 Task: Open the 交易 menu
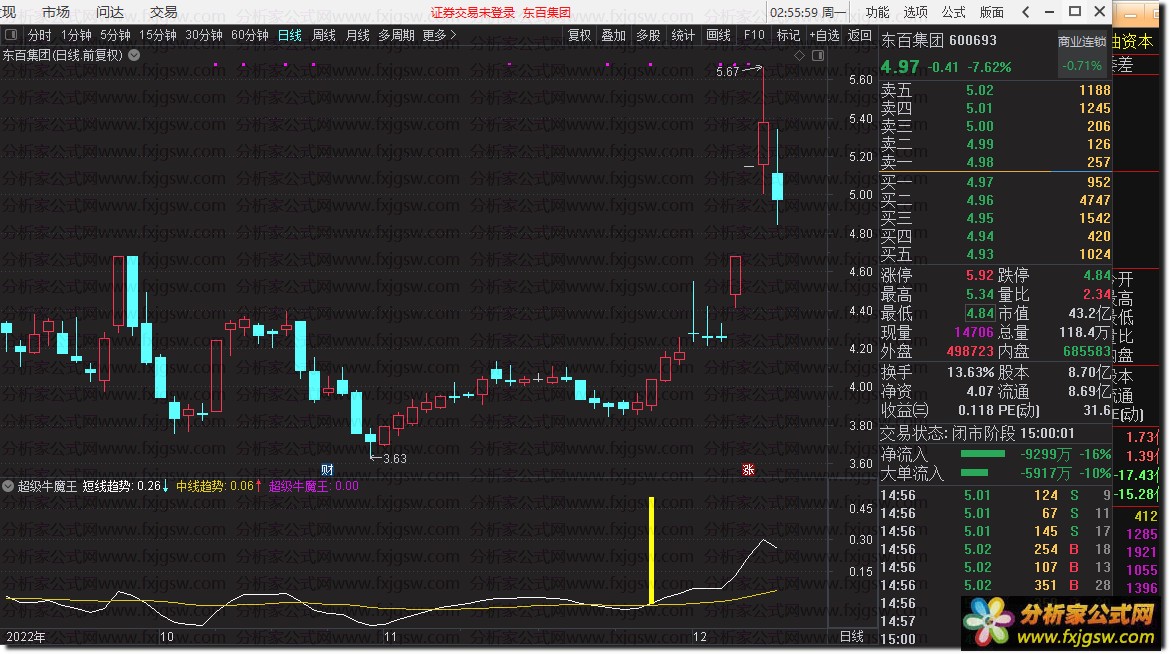[x=164, y=12]
